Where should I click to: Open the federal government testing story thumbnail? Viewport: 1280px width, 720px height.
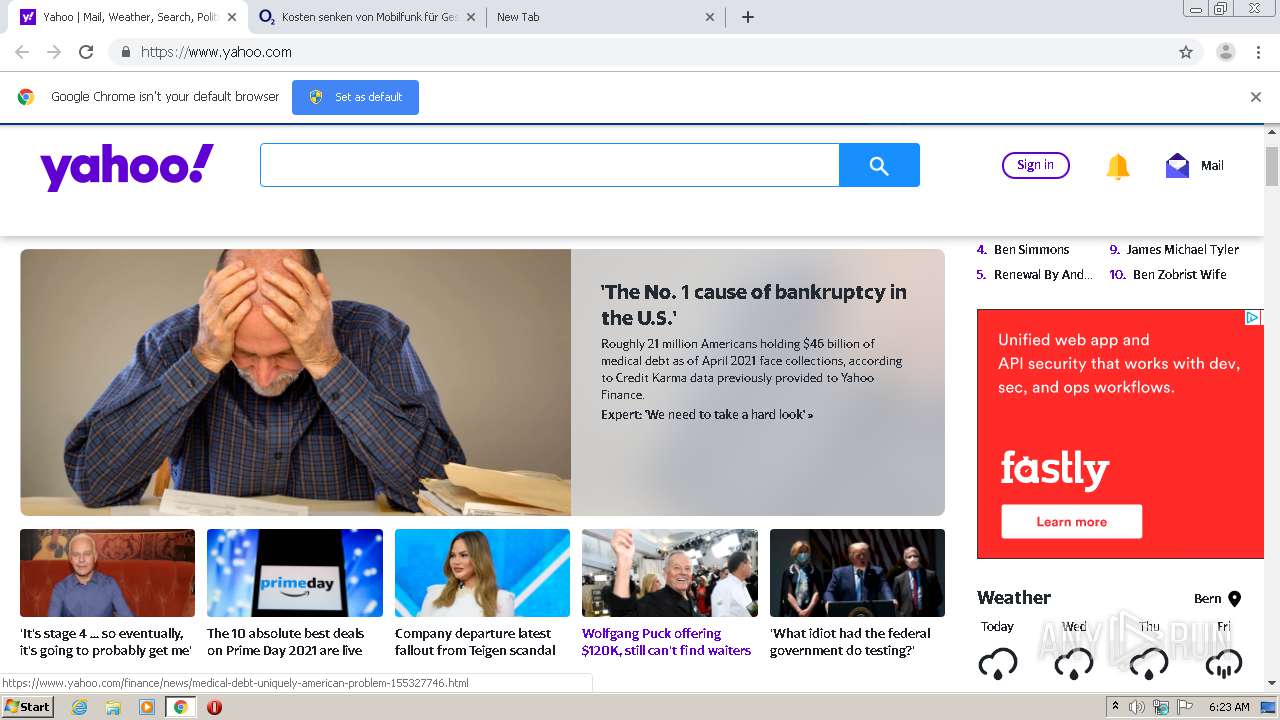857,573
